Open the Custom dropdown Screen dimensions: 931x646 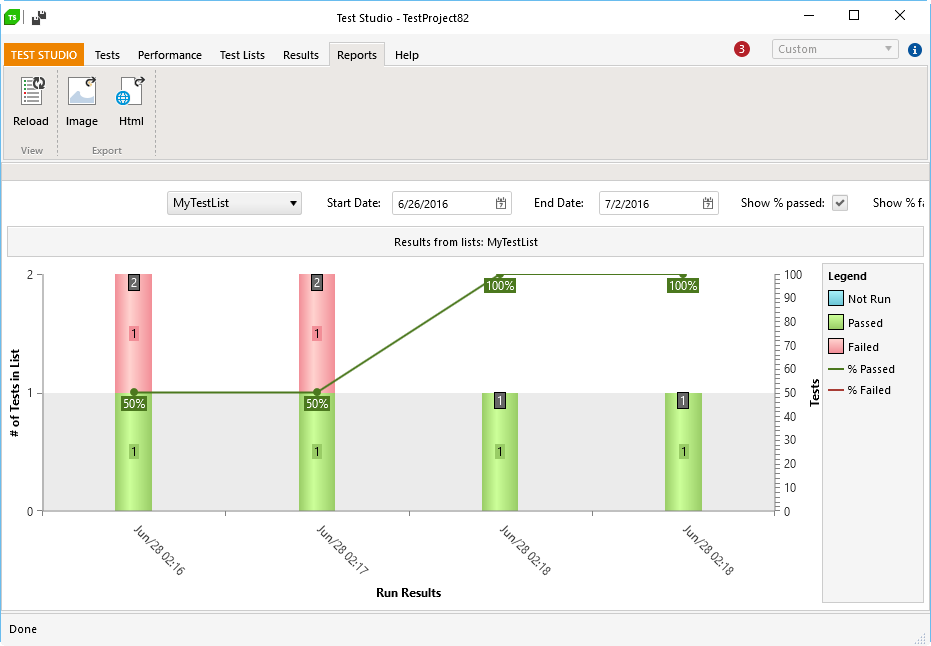point(835,49)
